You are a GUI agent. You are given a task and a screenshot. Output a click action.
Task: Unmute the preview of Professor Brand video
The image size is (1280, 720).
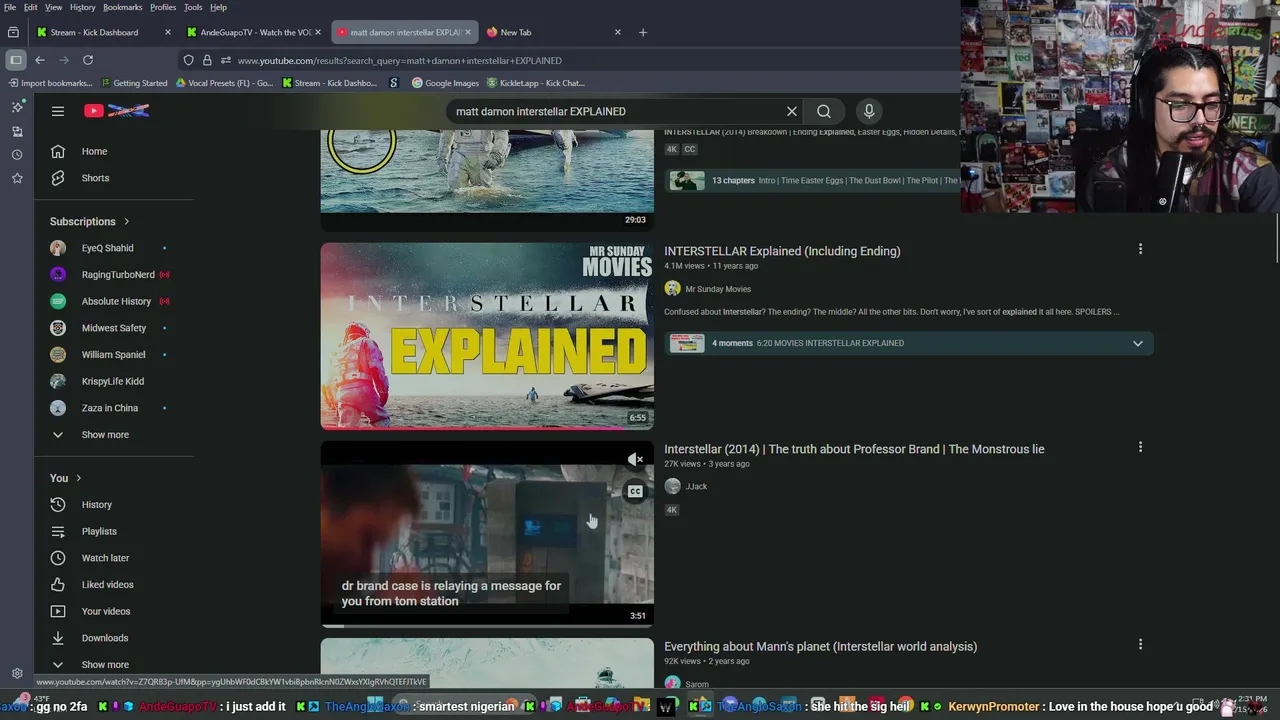click(635, 460)
